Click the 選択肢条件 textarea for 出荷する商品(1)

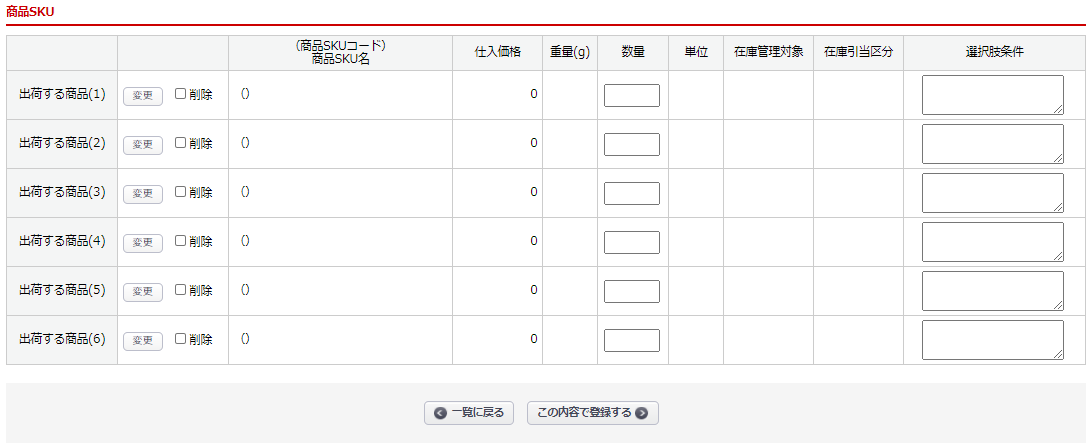pyautogui.click(x=992, y=95)
